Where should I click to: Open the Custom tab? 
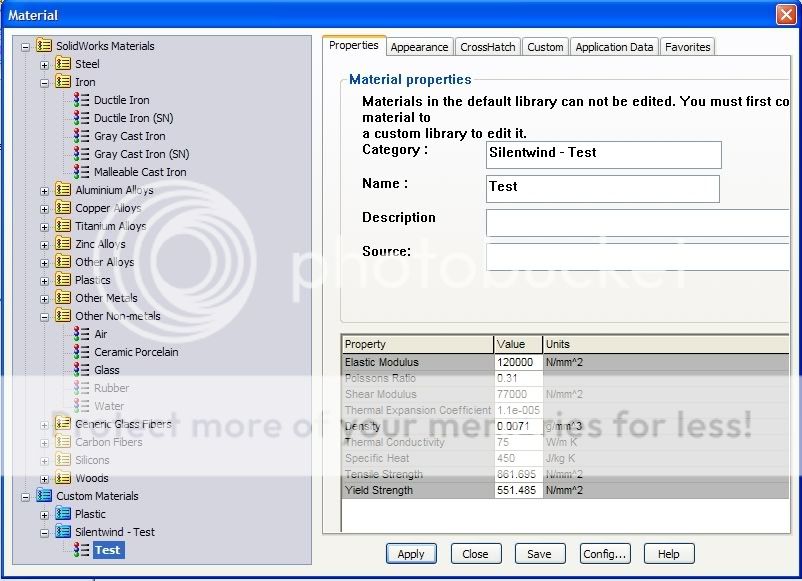545,47
